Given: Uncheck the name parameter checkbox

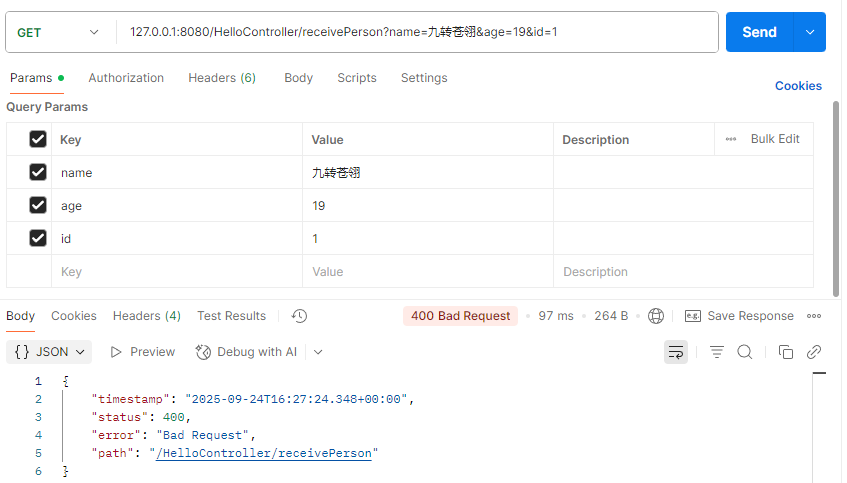Looking at the screenshot, I should (38, 172).
